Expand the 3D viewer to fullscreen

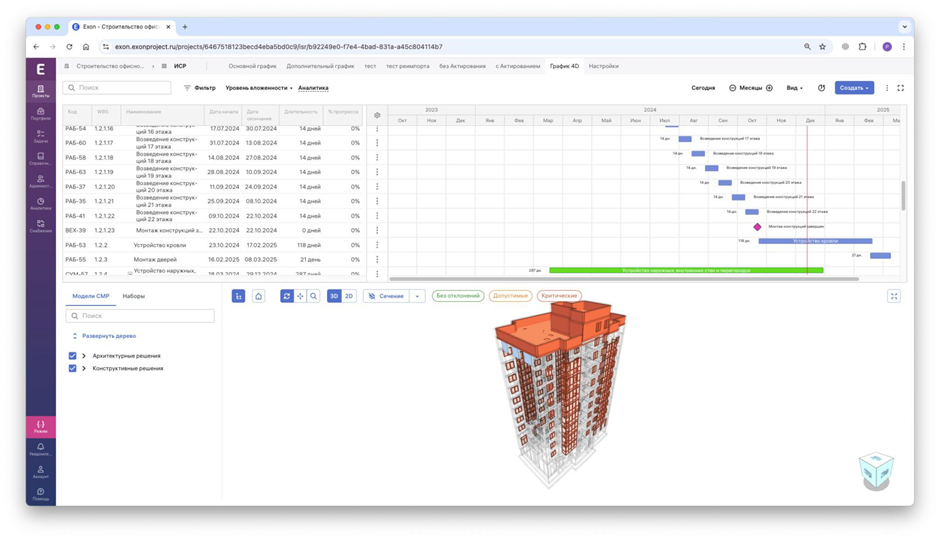[894, 296]
